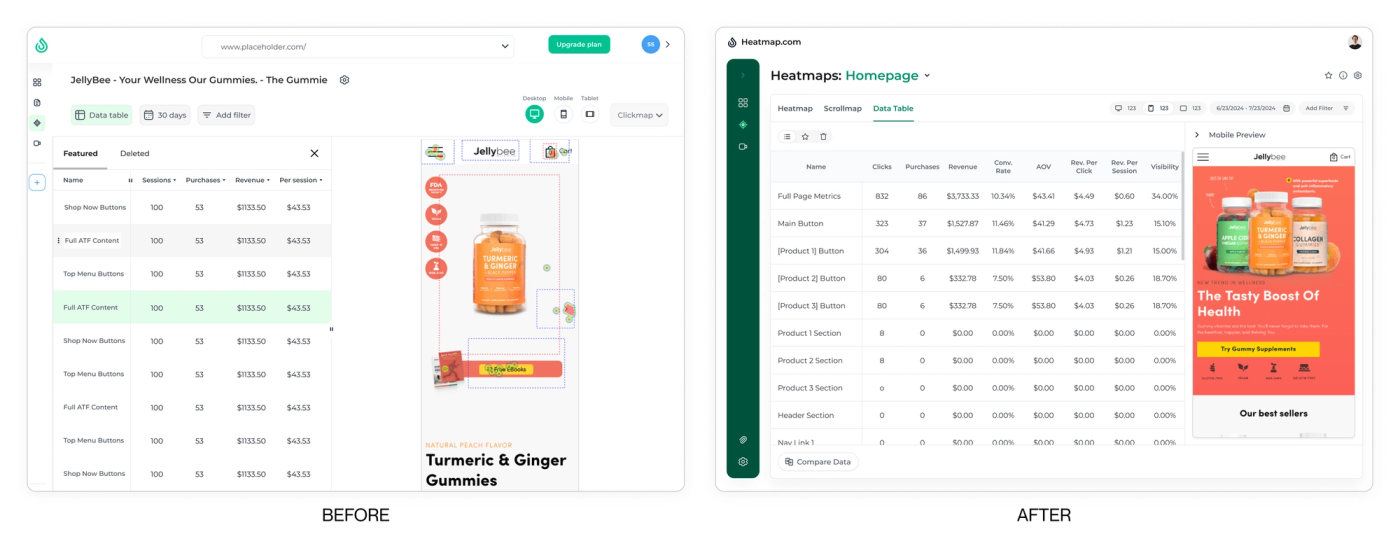Select the Mobile device view in BEFORE window

click(x=563, y=114)
